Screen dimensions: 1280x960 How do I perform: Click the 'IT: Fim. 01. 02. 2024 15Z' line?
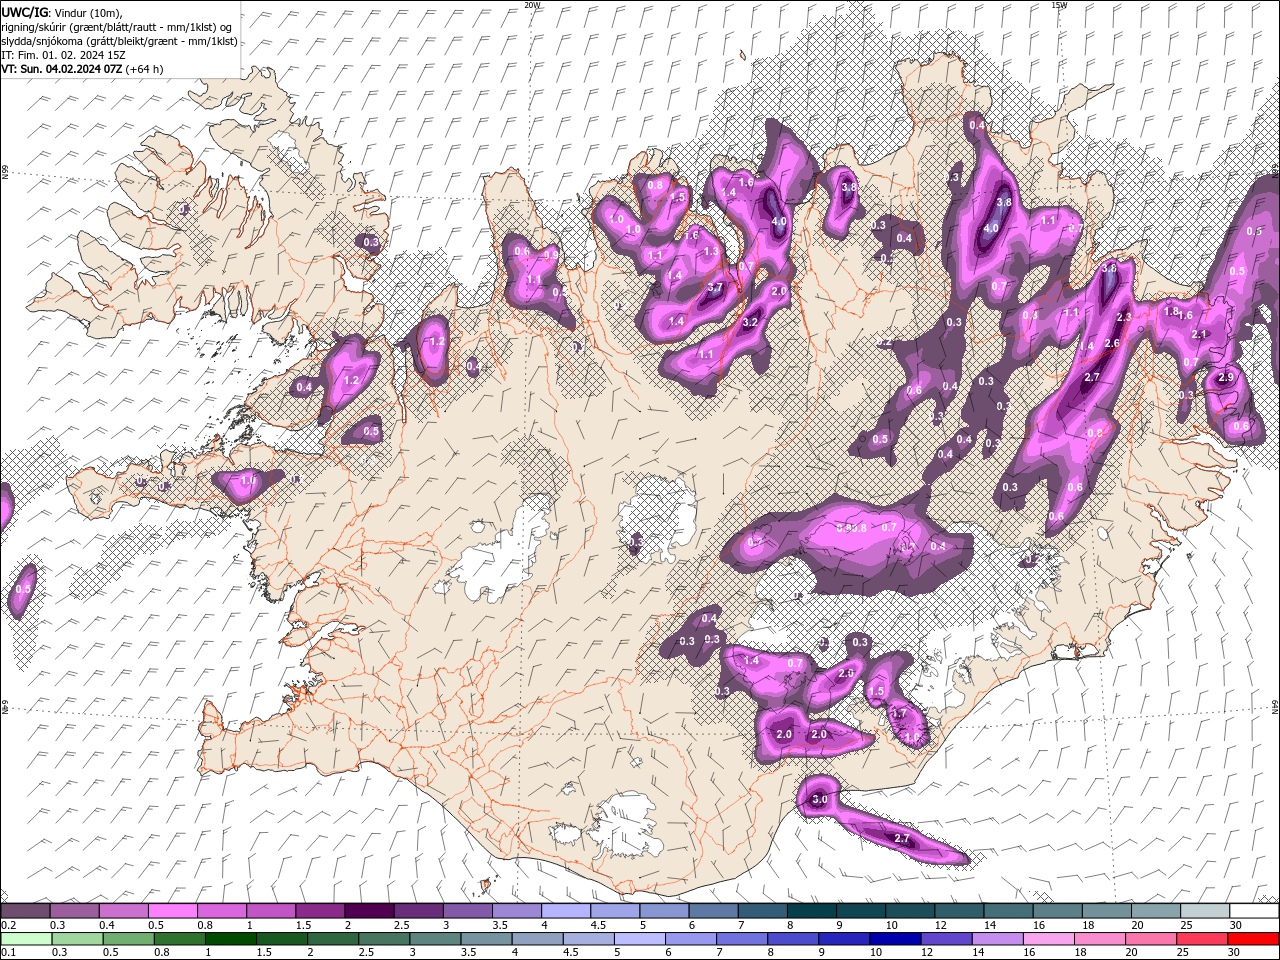point(63,55)
